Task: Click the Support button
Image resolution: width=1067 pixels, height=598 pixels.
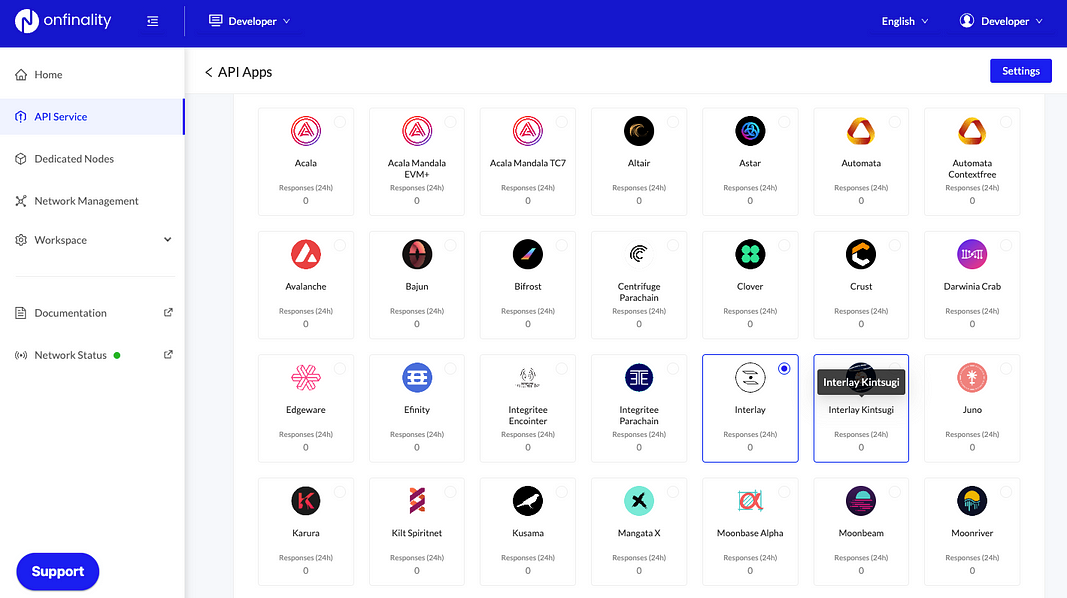Action: [x=58, y=571]
